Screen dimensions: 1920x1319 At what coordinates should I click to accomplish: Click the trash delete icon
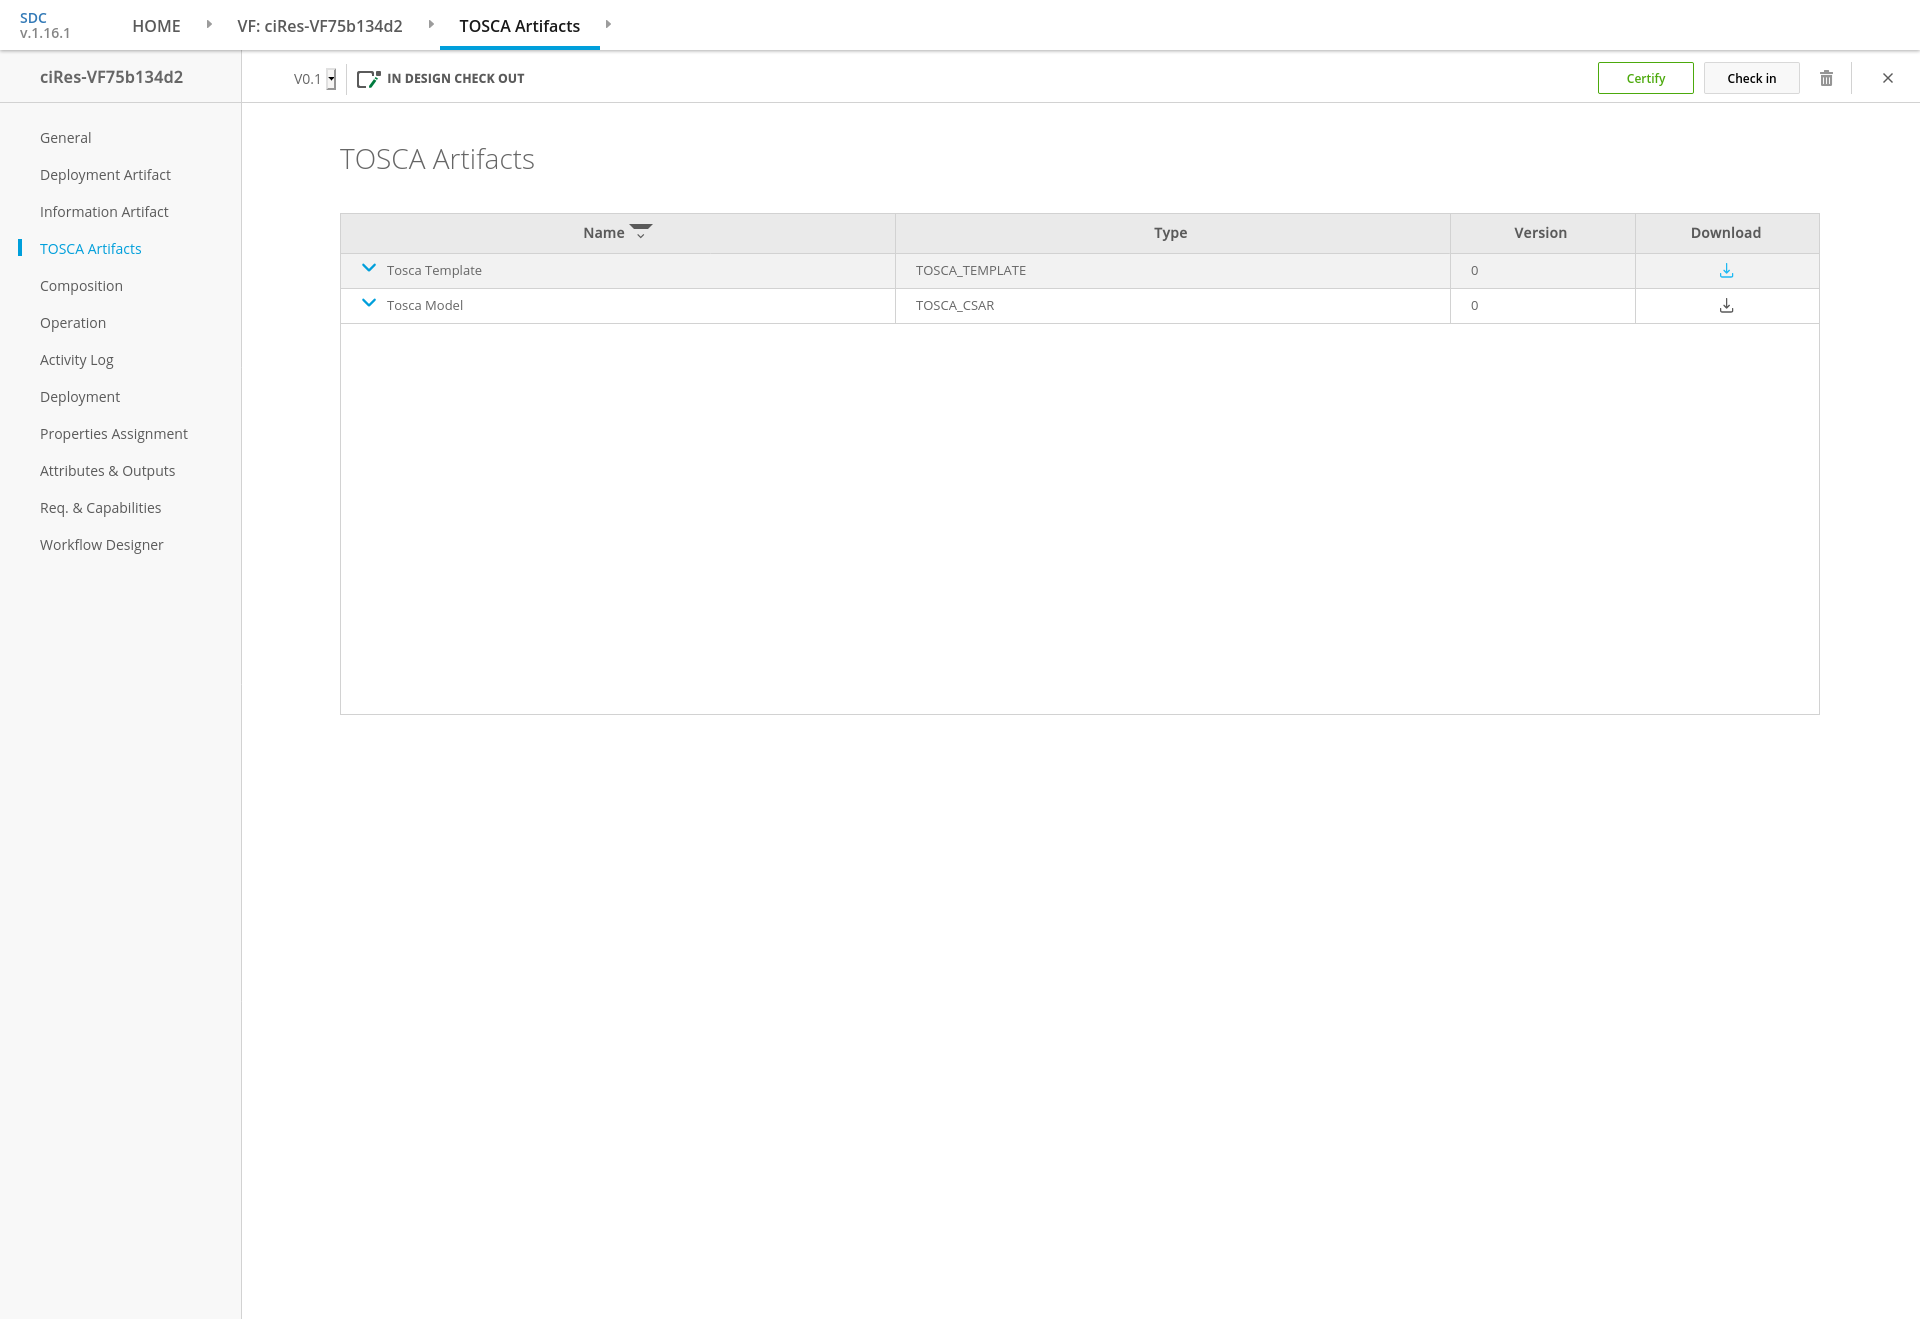tap(1826, 78)
